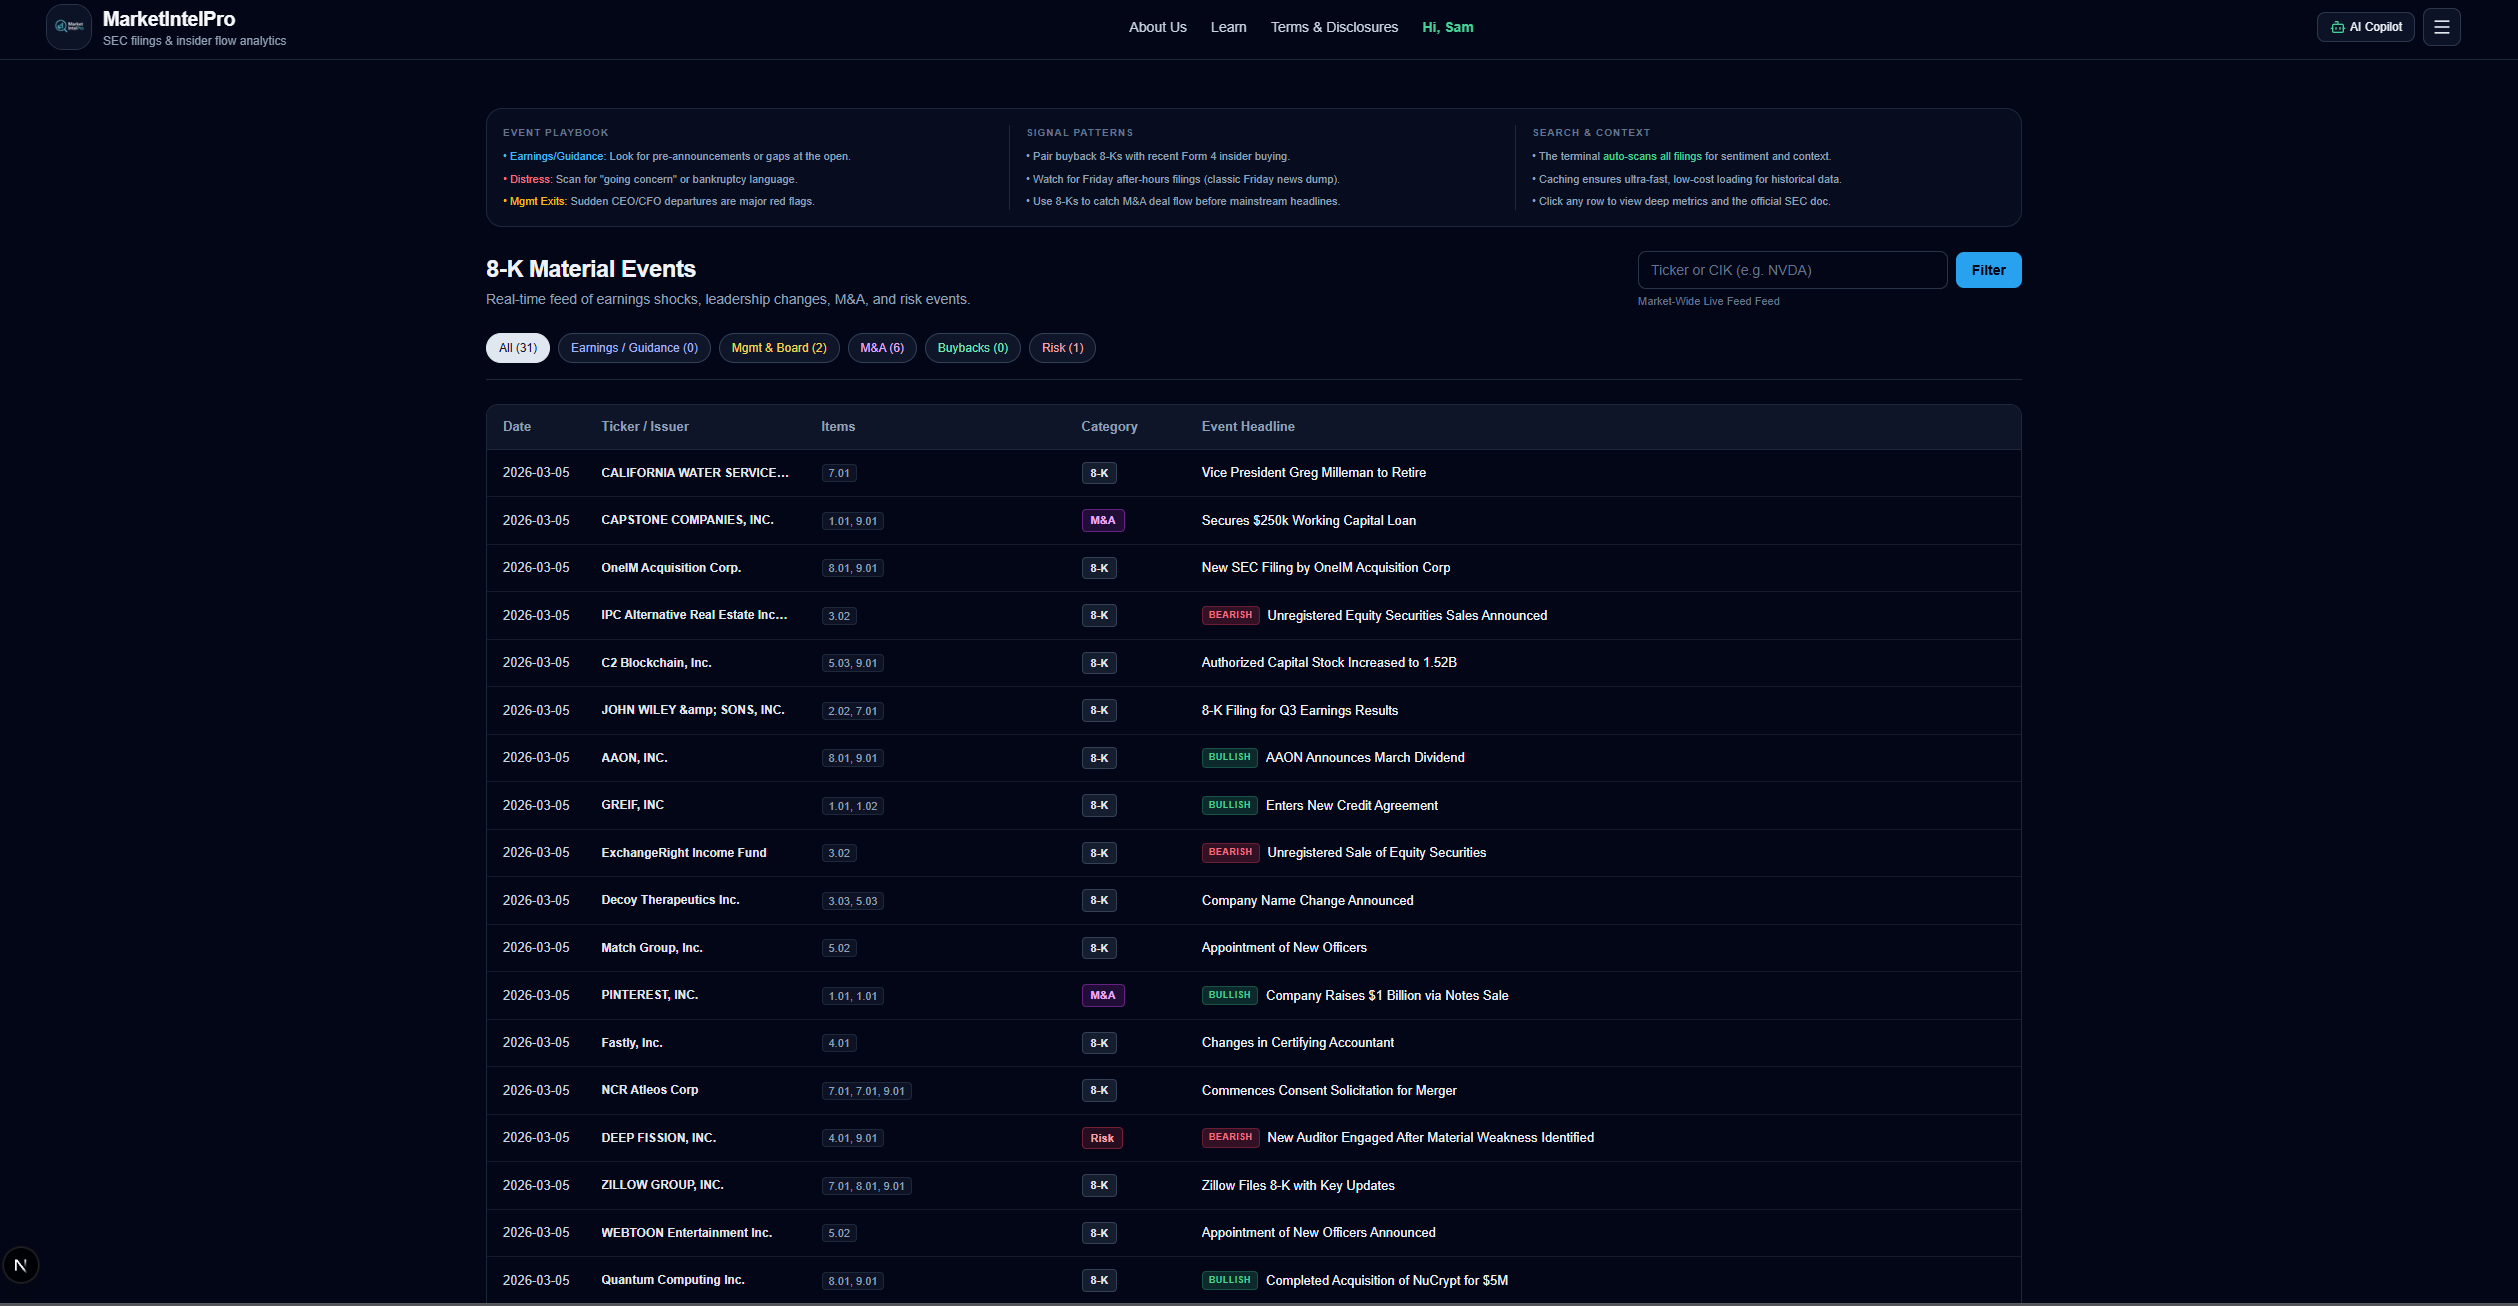The image size is (2518, 1306).
Task: Click the Learn navigation link
Action: pos(1228,27)
